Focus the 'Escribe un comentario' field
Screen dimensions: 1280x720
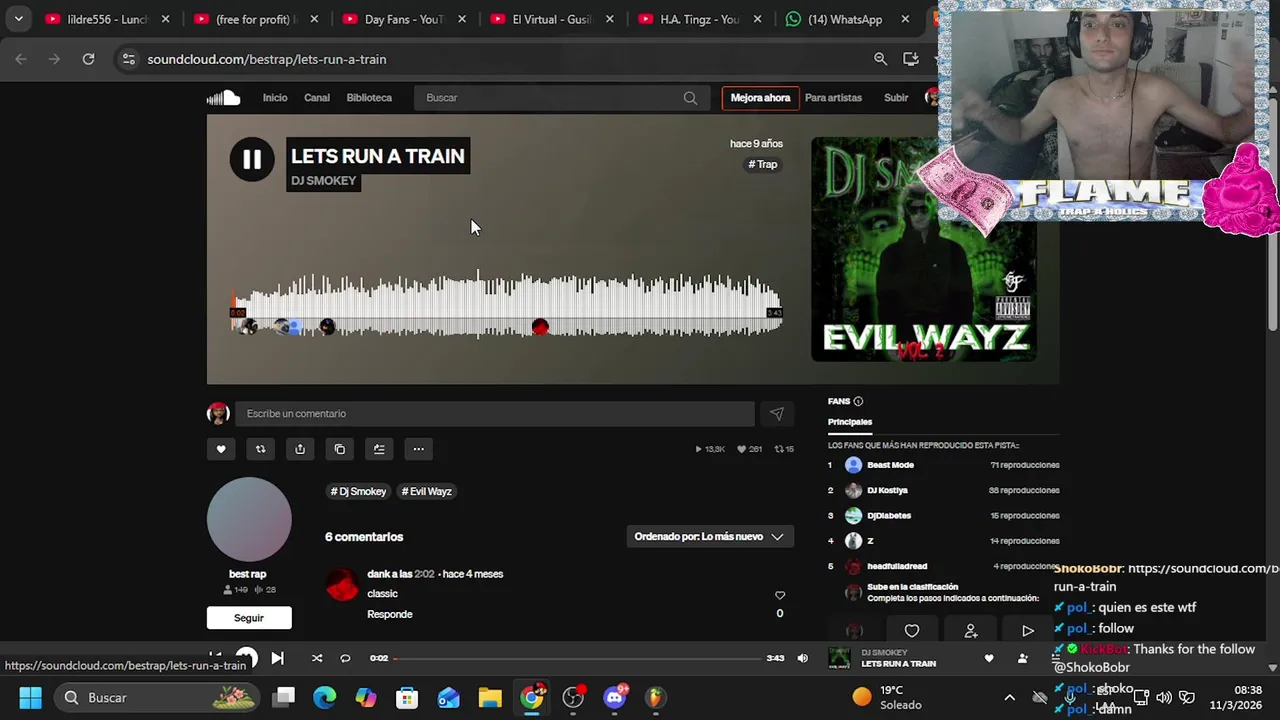point(495,414)
